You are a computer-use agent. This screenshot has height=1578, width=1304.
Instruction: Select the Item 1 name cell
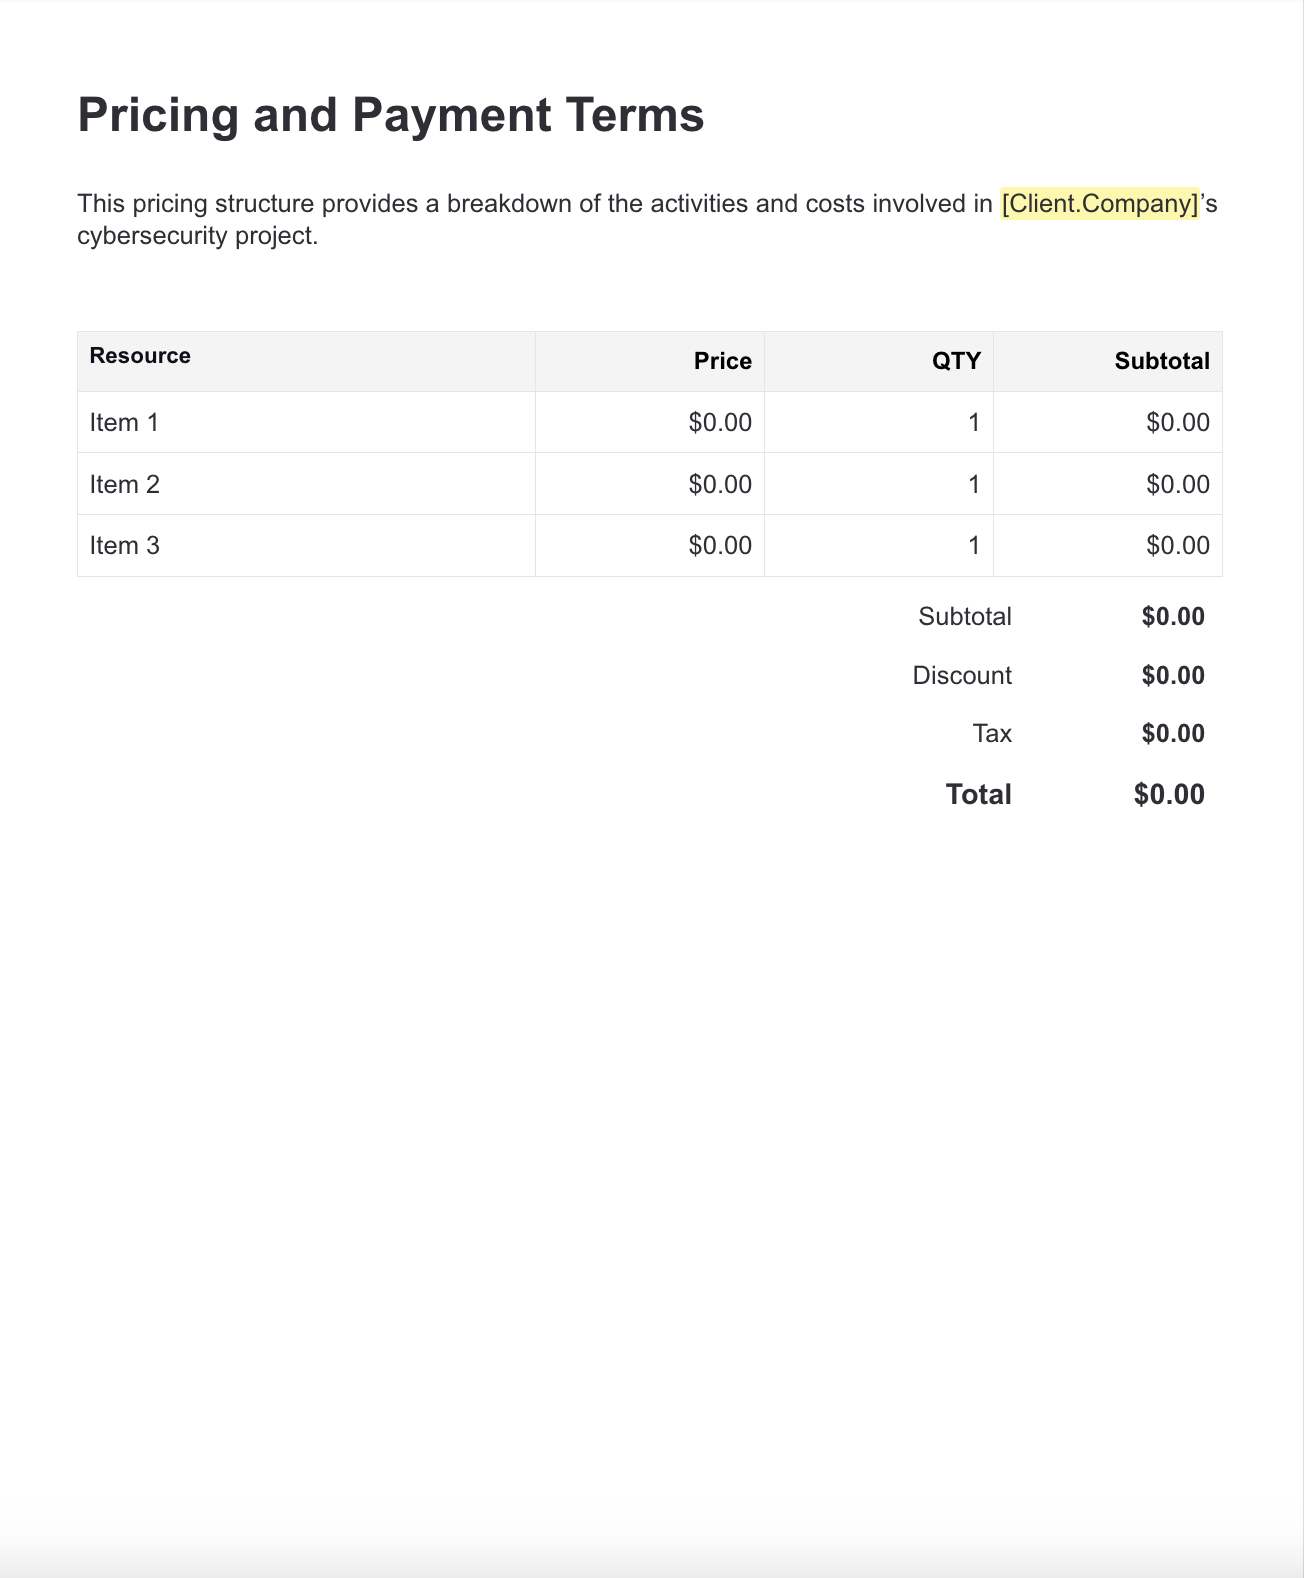(x=124, y=422)
